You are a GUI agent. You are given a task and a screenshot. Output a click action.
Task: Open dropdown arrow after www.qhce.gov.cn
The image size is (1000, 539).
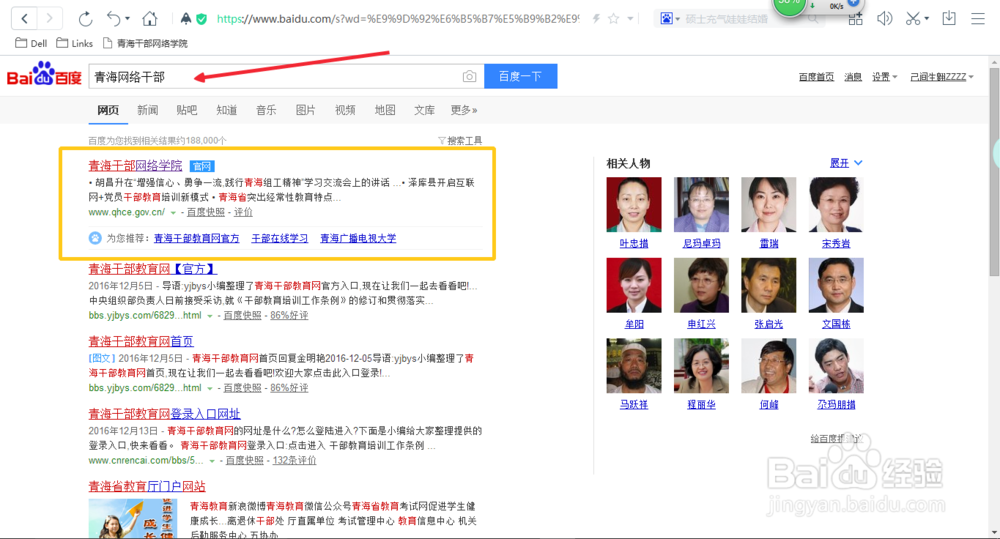[173, 212]
